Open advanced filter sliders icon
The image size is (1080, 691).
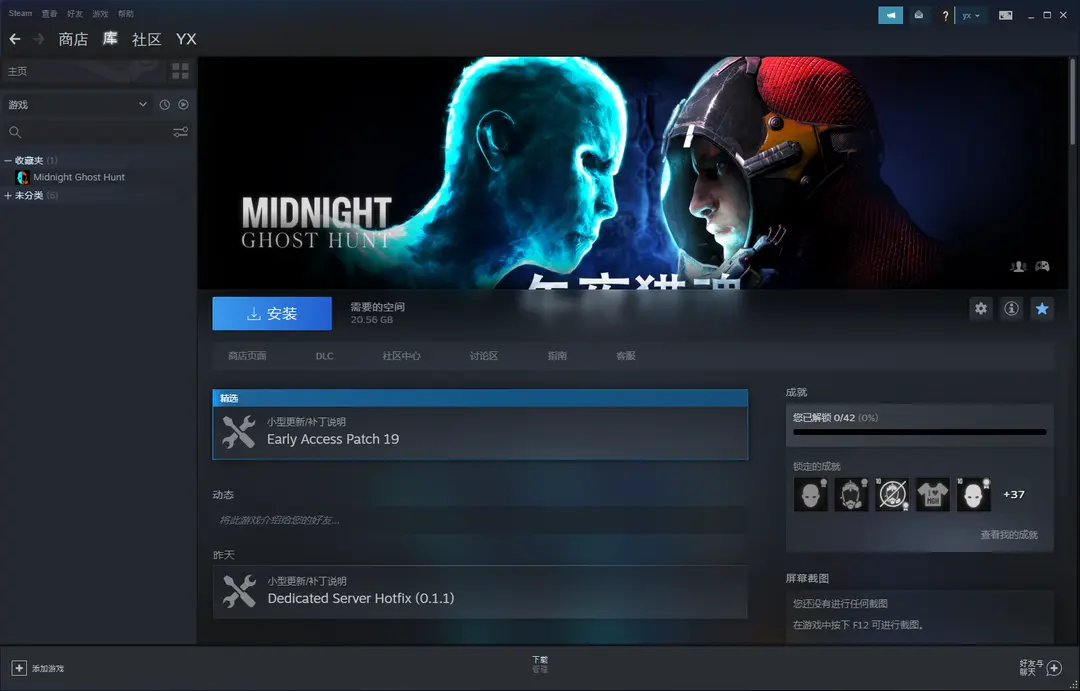180,132
